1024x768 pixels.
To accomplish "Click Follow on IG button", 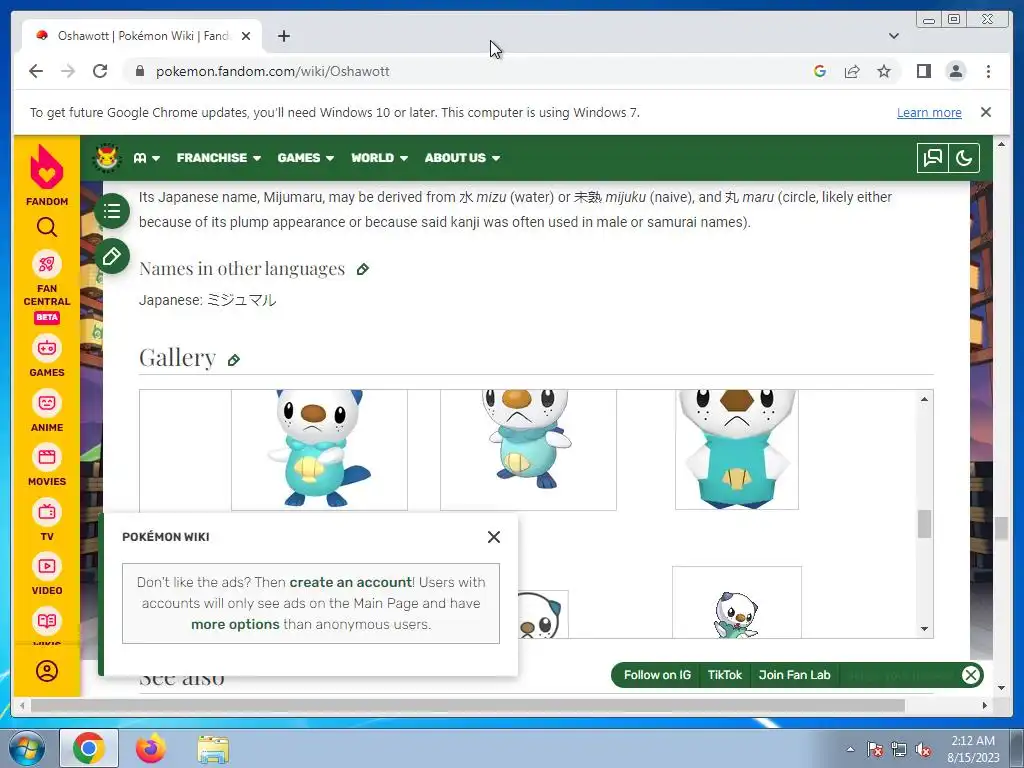I will [657, 675].
